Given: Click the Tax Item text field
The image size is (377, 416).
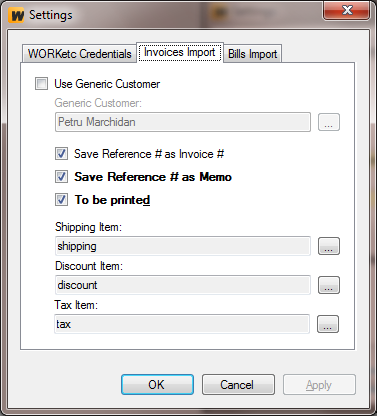Looking at the screenshot, I should tap(182, 324).
